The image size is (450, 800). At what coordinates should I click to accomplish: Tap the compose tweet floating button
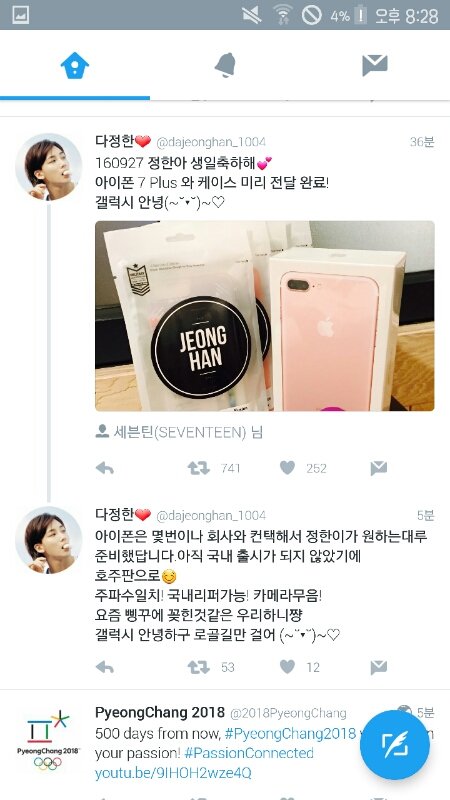[394, 744]
